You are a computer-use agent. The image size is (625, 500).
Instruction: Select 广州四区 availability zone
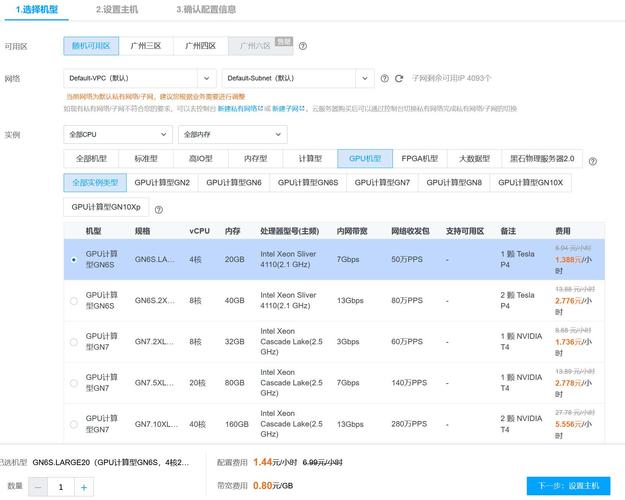(200, 46)
